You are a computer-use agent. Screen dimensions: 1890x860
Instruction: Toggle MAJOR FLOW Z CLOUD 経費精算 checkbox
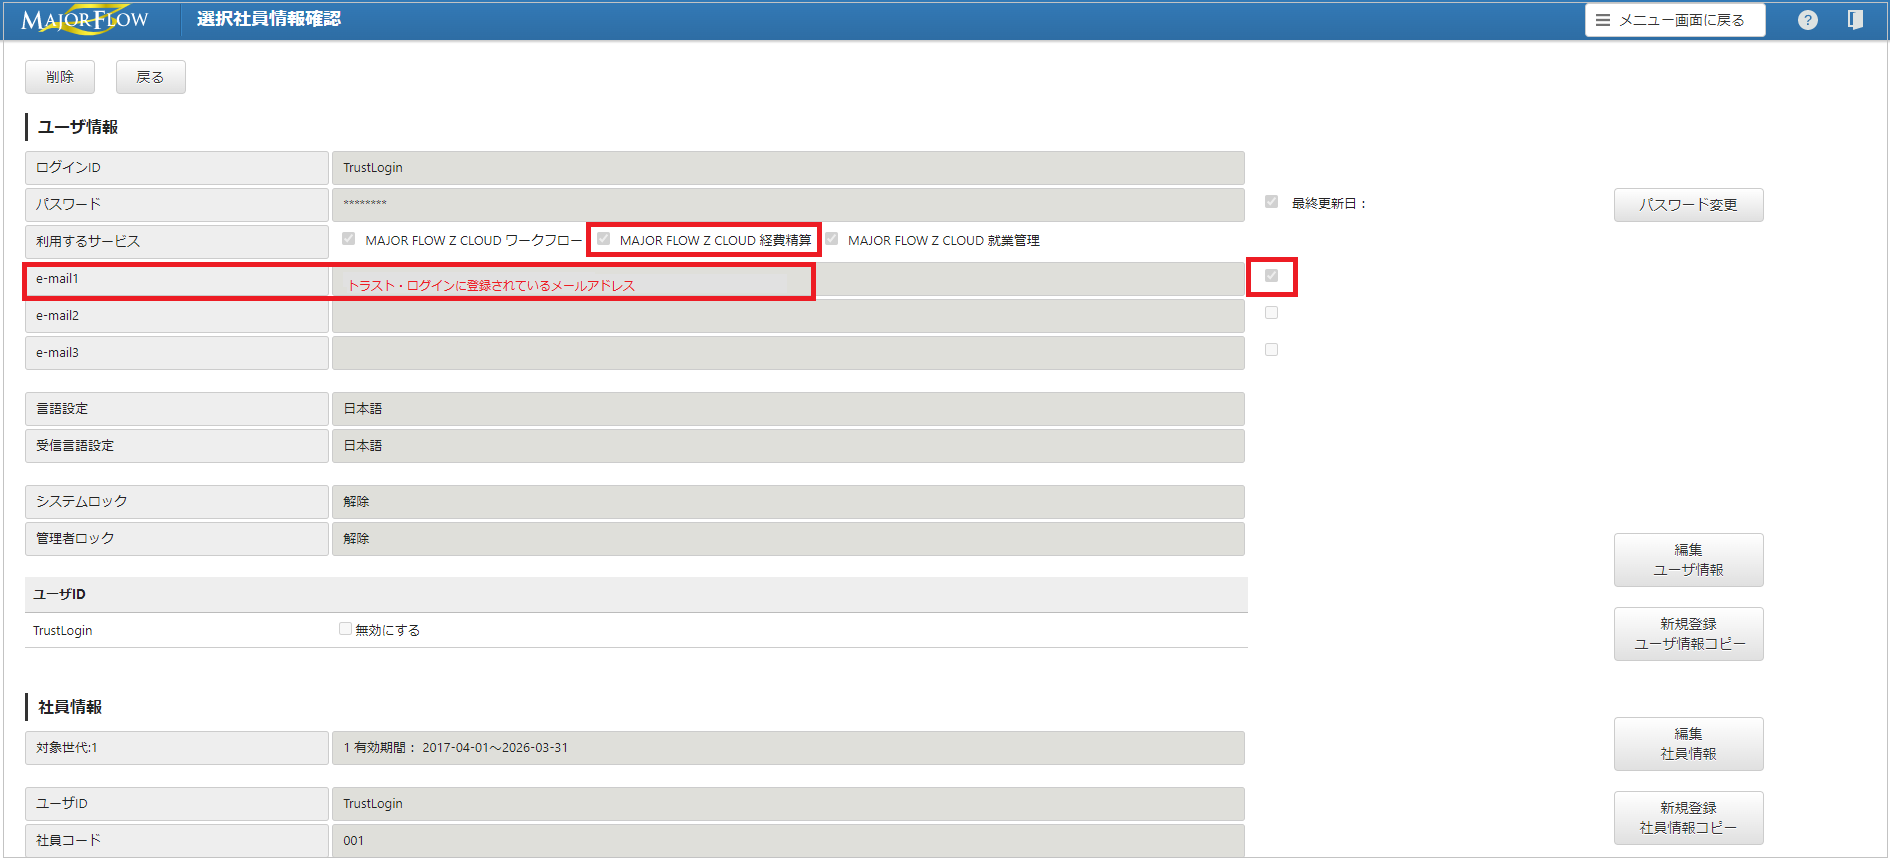603,239
